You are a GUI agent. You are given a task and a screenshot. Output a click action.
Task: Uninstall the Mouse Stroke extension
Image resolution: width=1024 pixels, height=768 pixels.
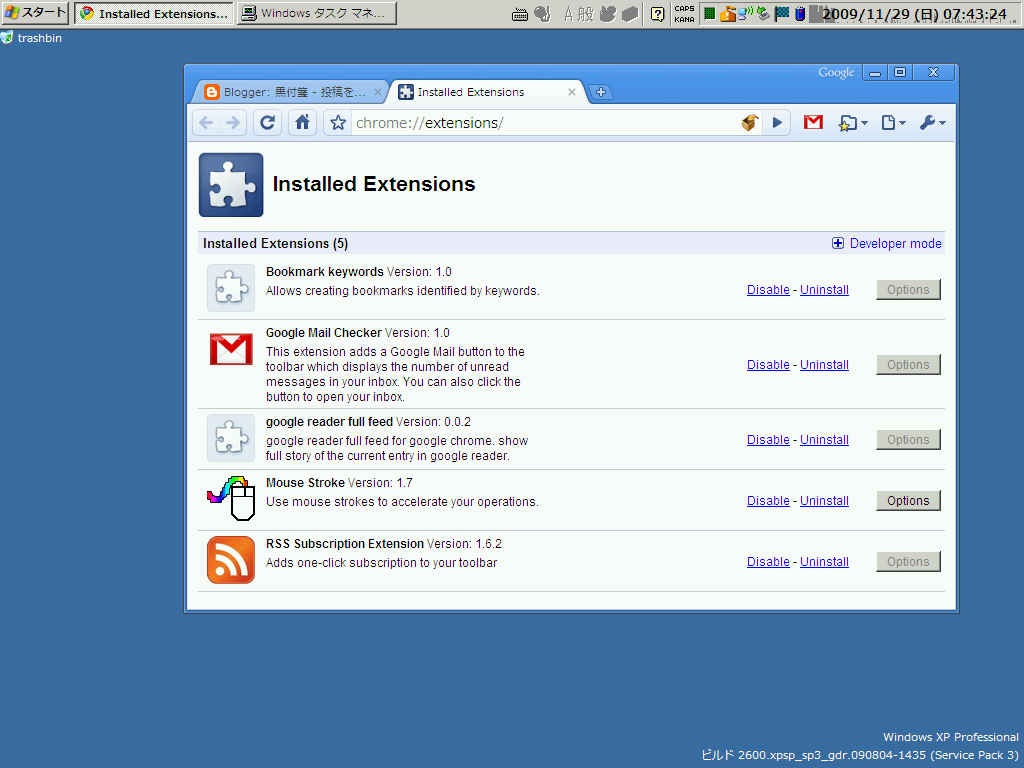click(x=824, y=501)
